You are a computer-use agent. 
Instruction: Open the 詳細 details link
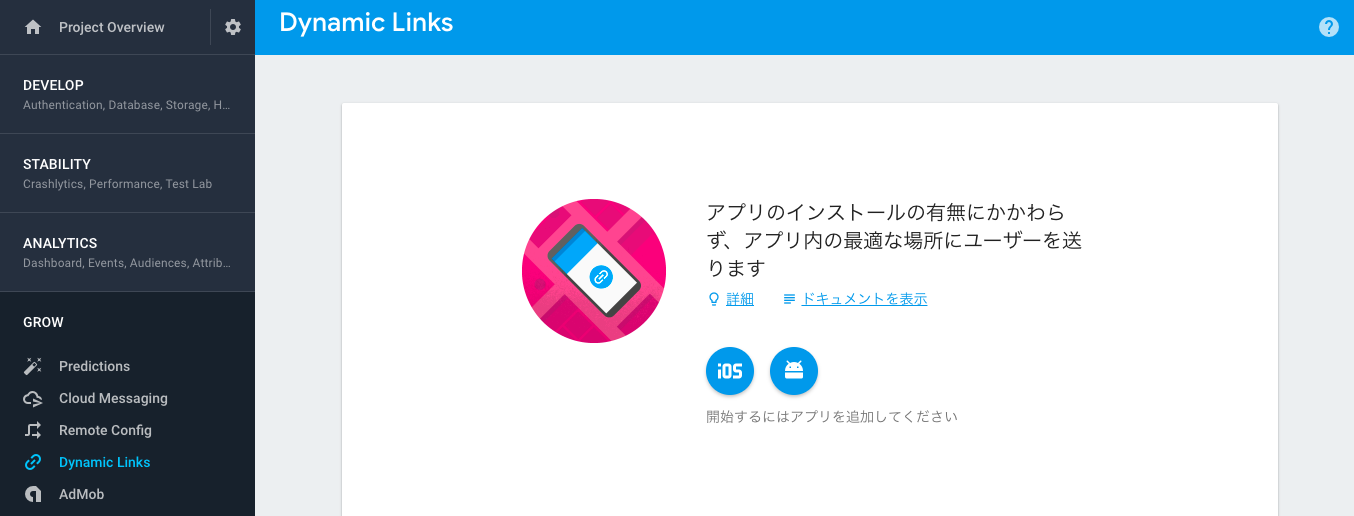point(740,299)
